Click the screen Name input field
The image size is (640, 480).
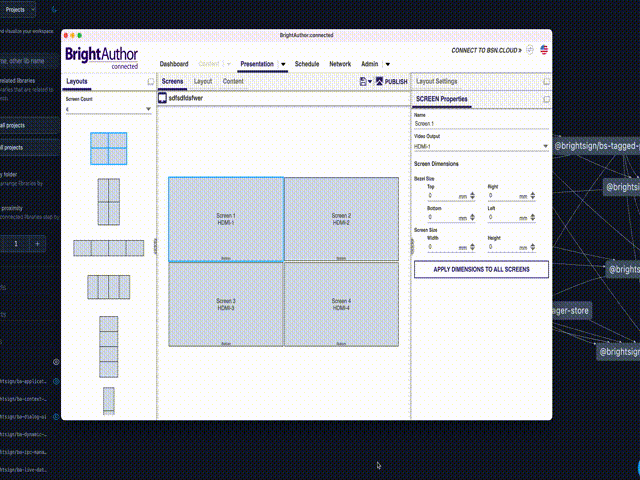click(x=481, y=124)
